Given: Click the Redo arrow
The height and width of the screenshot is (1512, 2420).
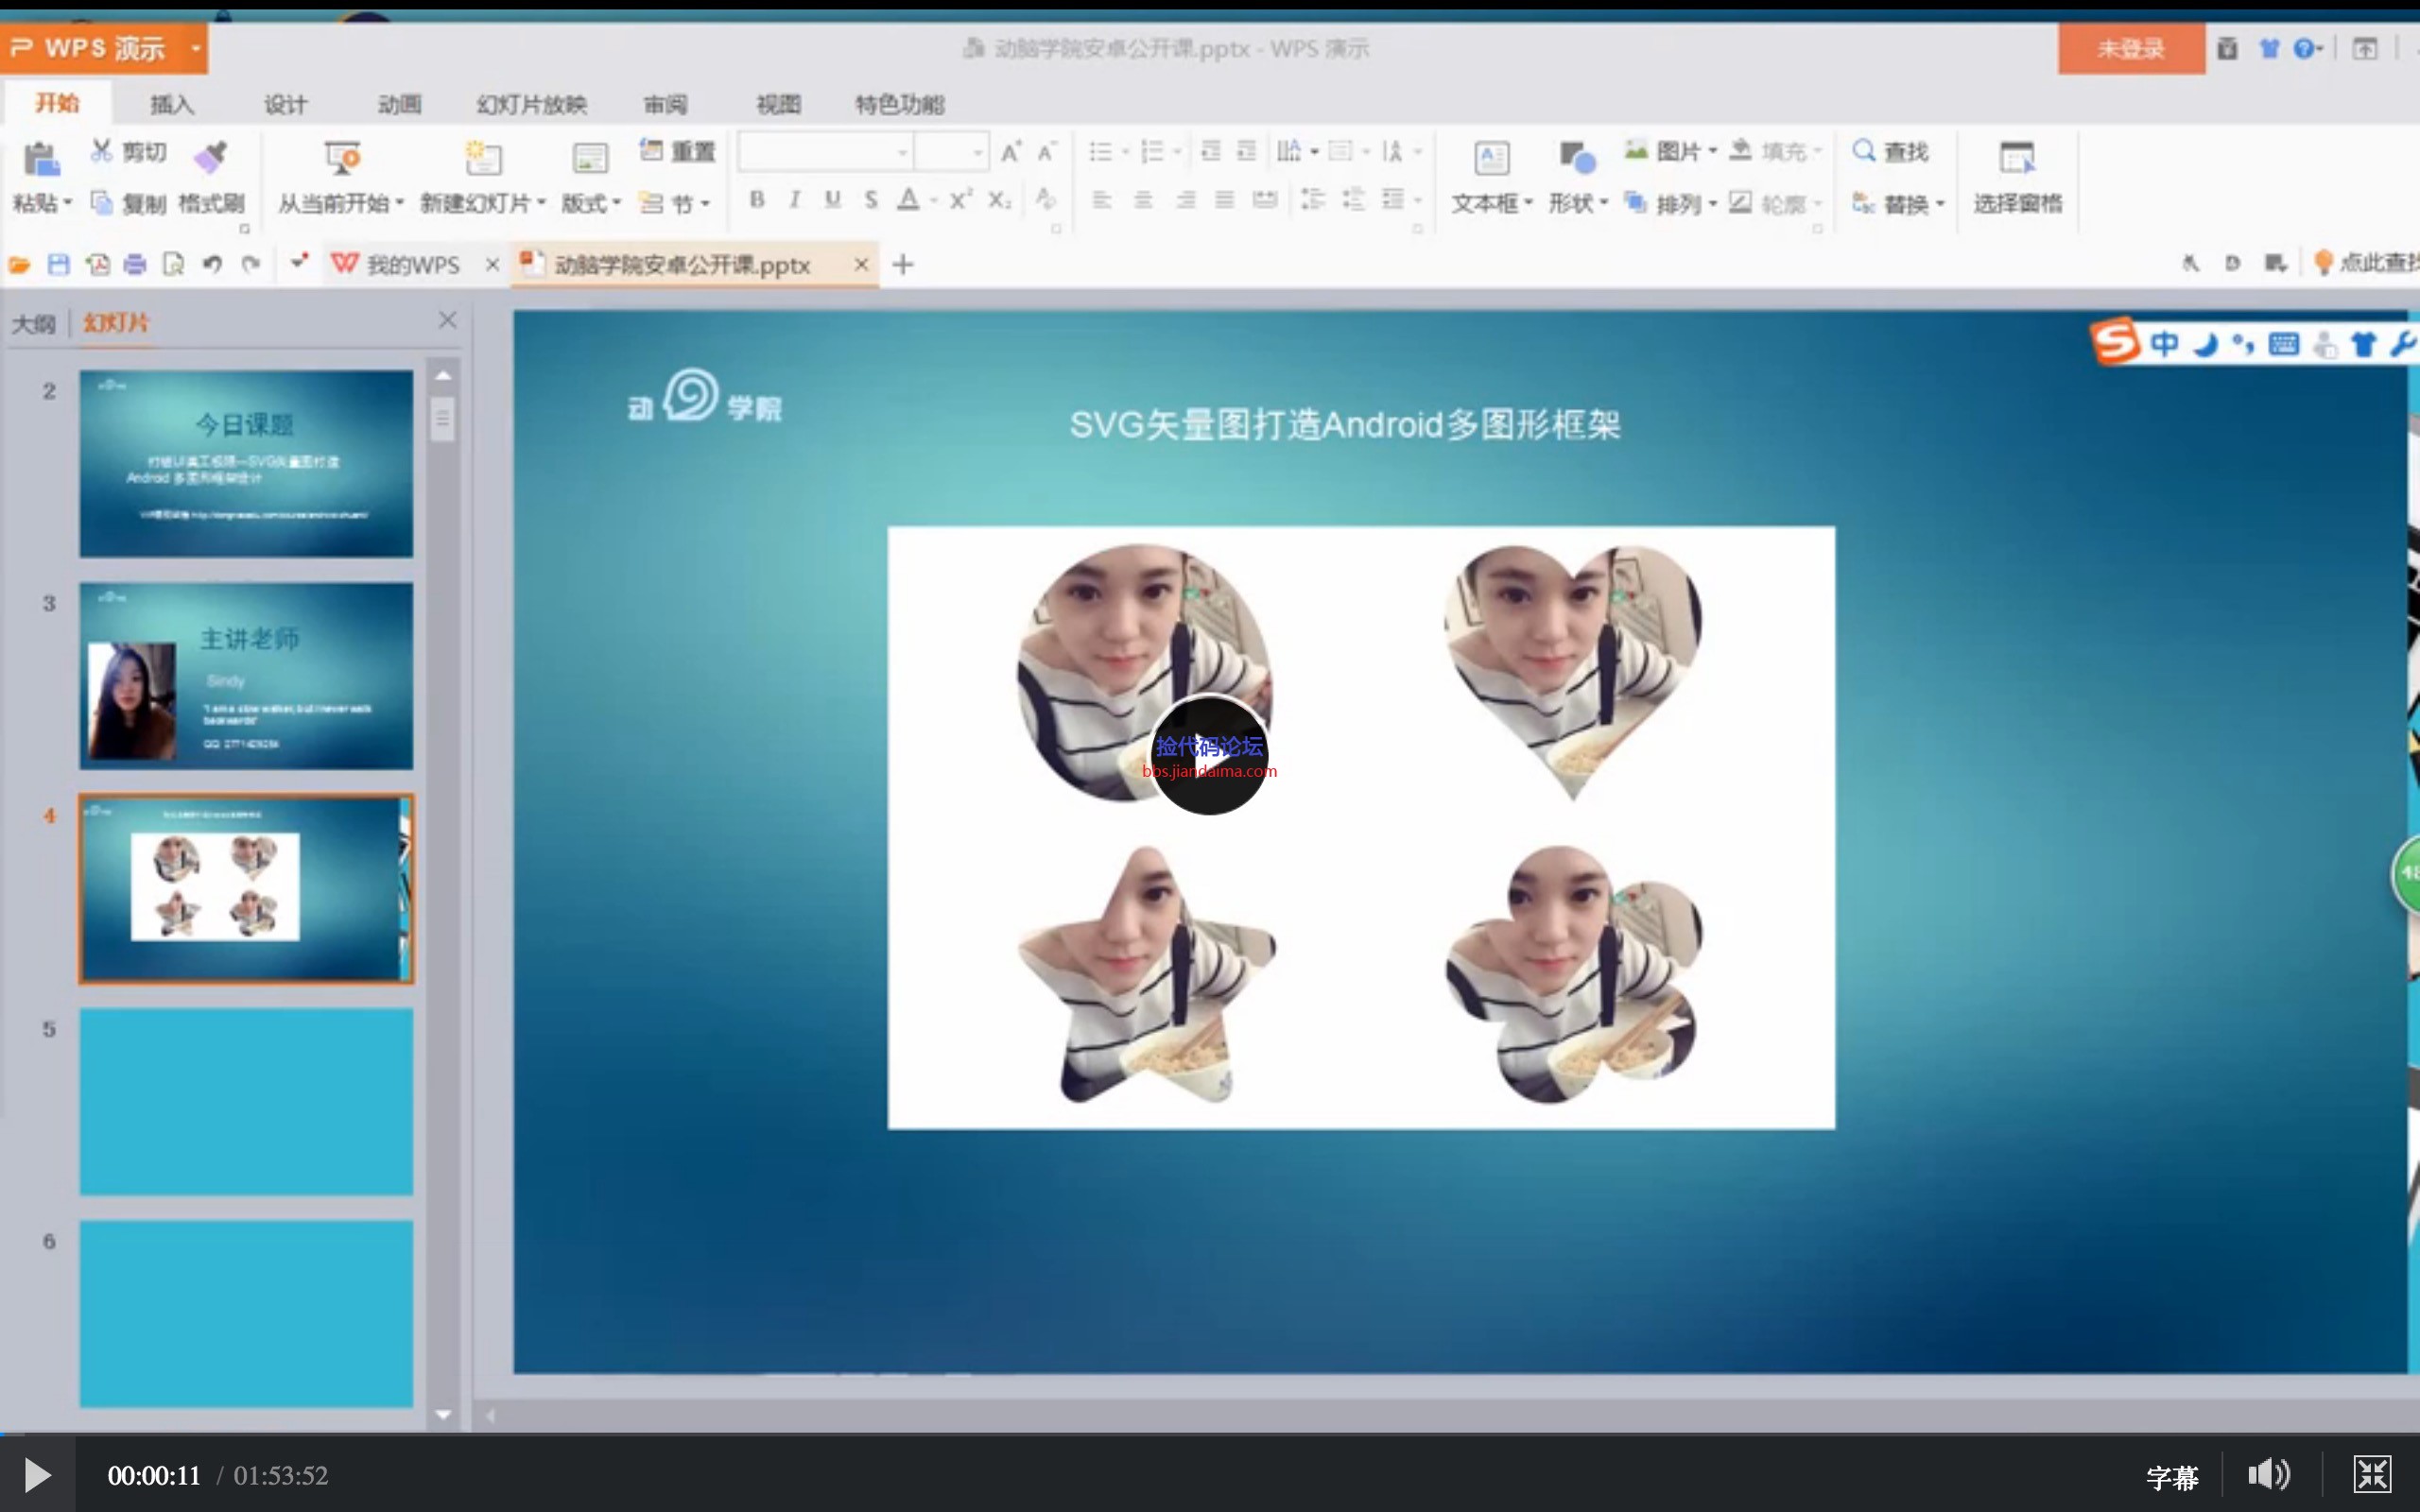Looking at the screenshot, I should click(251, 265).
